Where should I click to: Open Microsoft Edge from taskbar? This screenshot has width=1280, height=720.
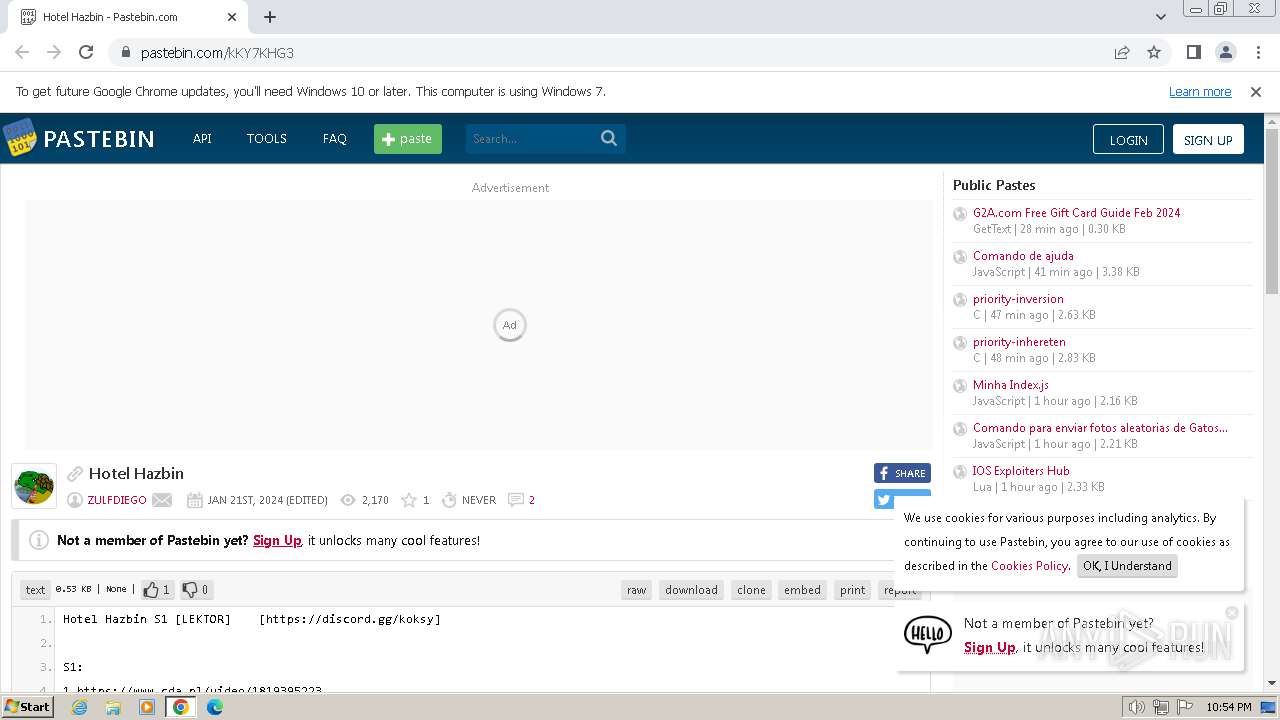point(215,707)
